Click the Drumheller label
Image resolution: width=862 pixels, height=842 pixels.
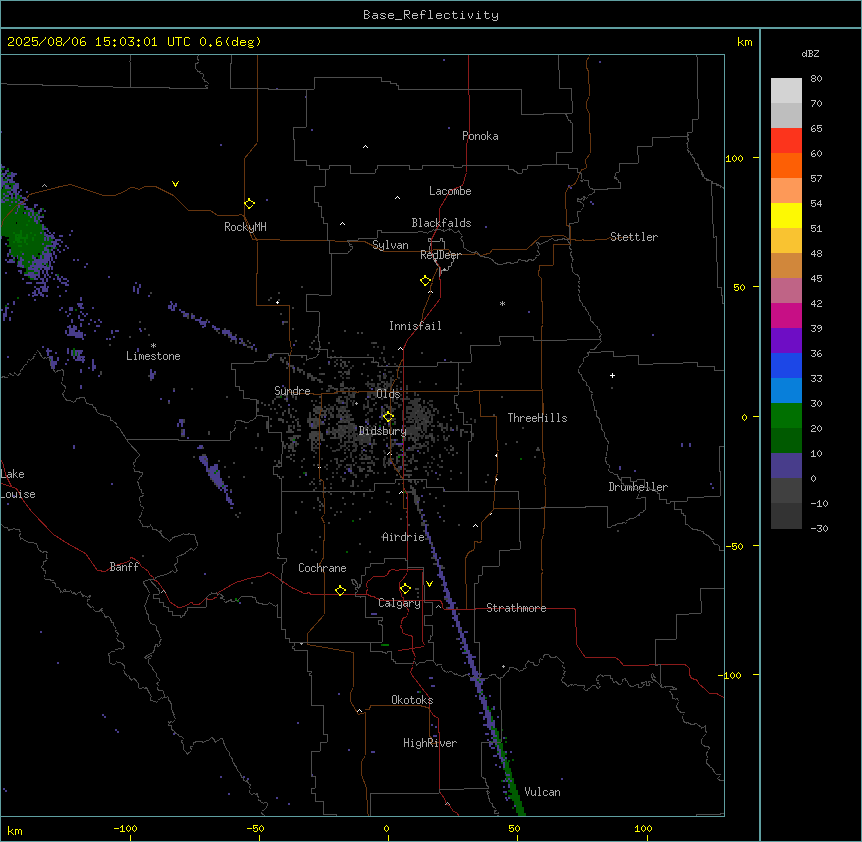638,487
